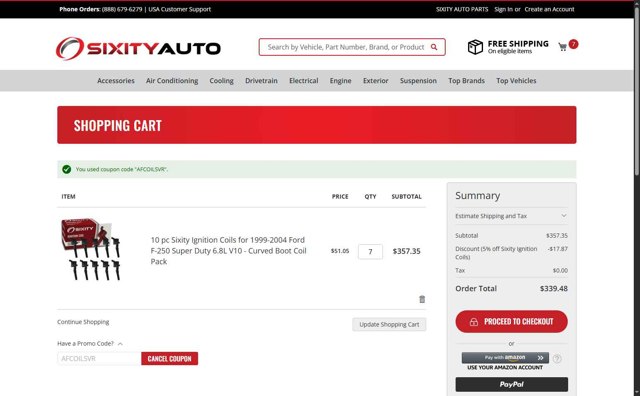This screenshot has width=640, height=396.
Task: Choose the PayPal checkout button
Action: [511, 384]
